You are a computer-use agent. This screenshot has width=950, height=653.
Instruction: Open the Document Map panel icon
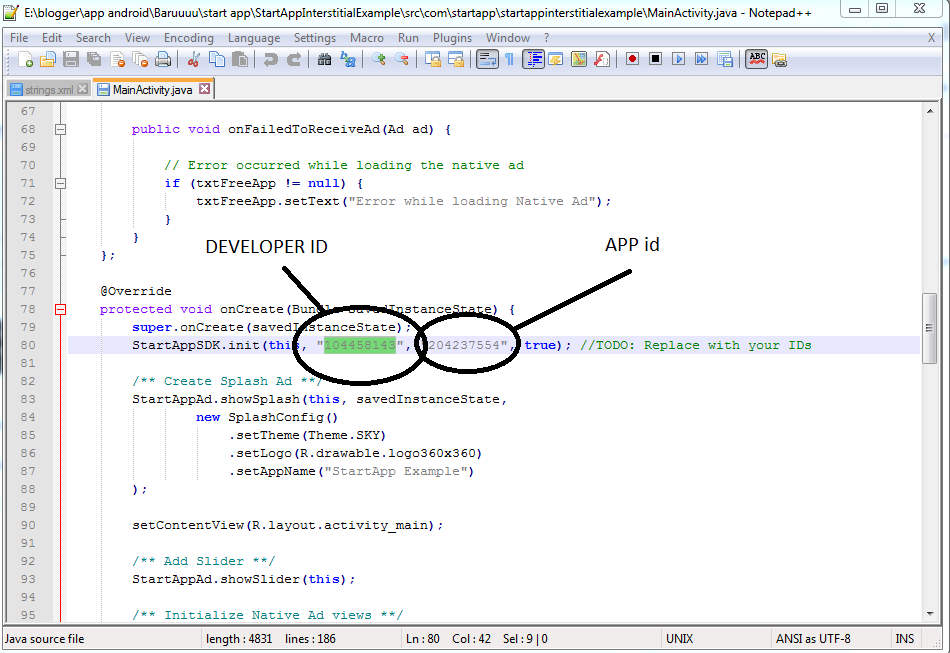click(x=579, y=59)
